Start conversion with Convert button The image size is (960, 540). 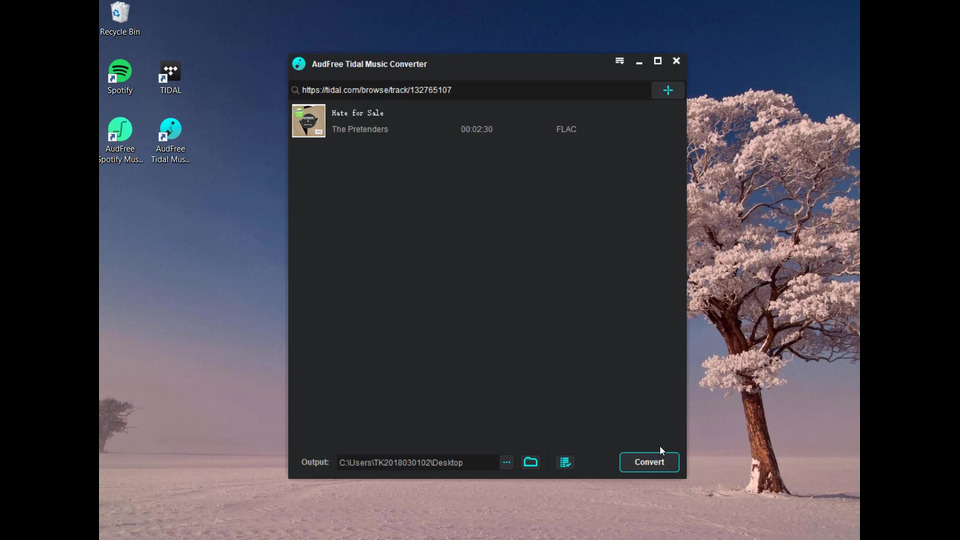coord(649,462)
